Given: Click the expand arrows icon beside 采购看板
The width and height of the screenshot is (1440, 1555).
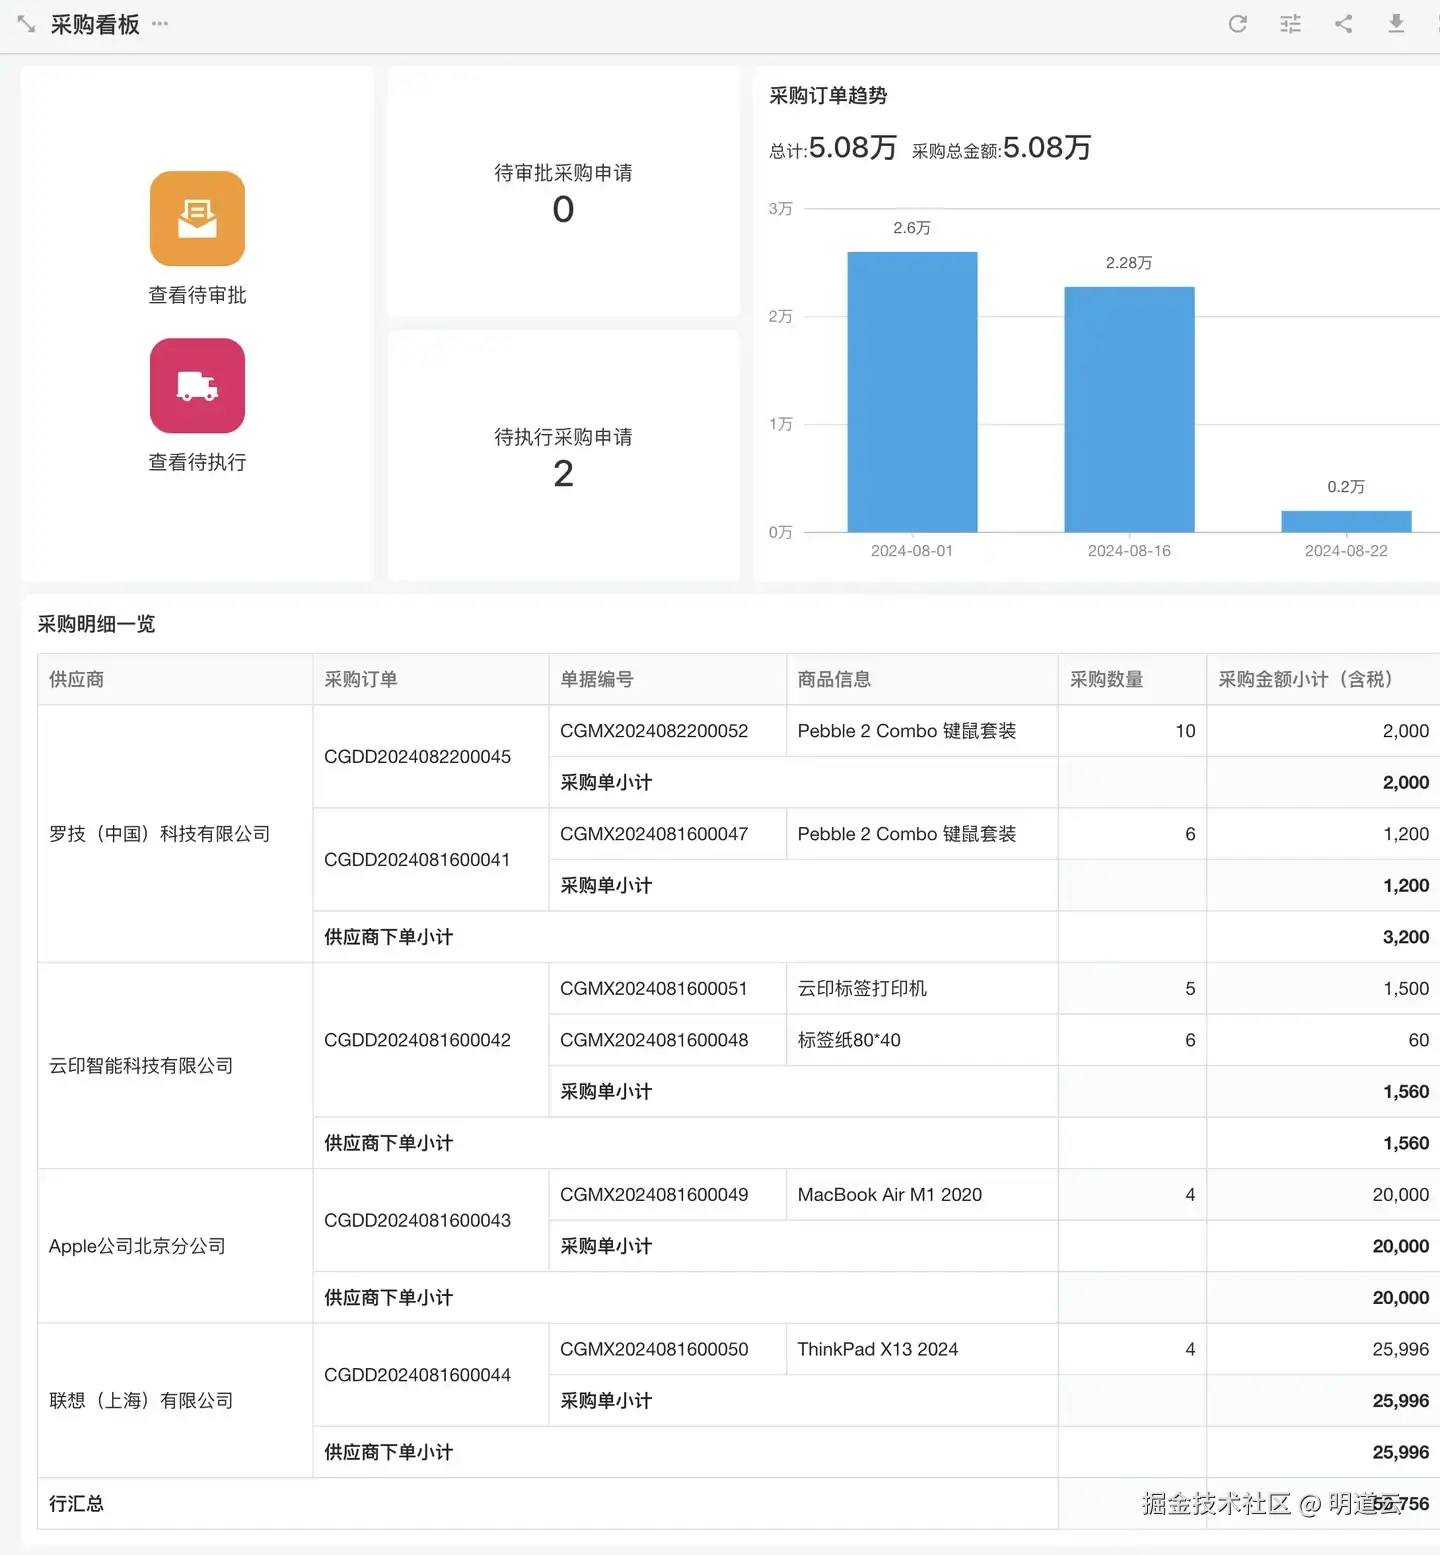Looking at the screenshot, I should point(26,24).
